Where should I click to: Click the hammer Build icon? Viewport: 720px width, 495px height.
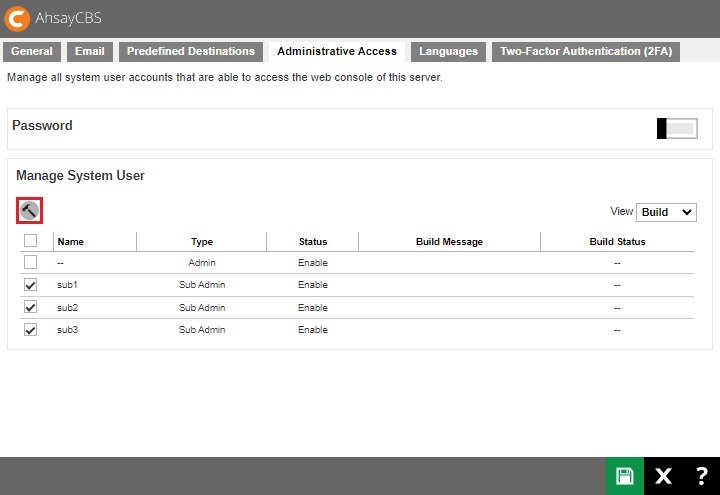coord(29,210)
